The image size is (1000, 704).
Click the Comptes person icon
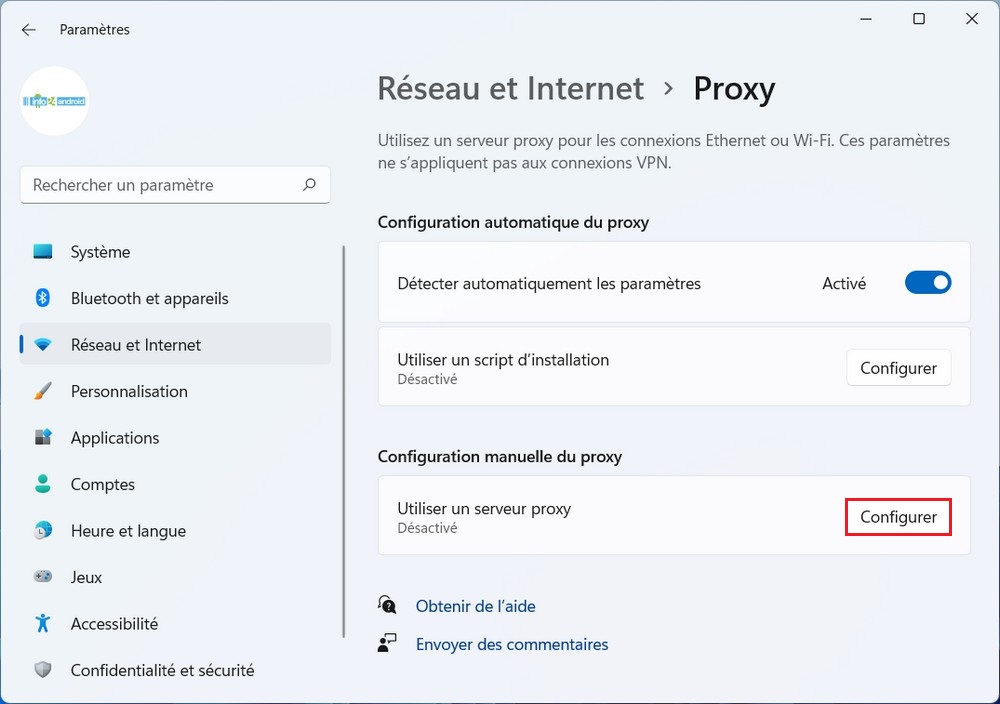pyautogui.click(x=43, y=484)
